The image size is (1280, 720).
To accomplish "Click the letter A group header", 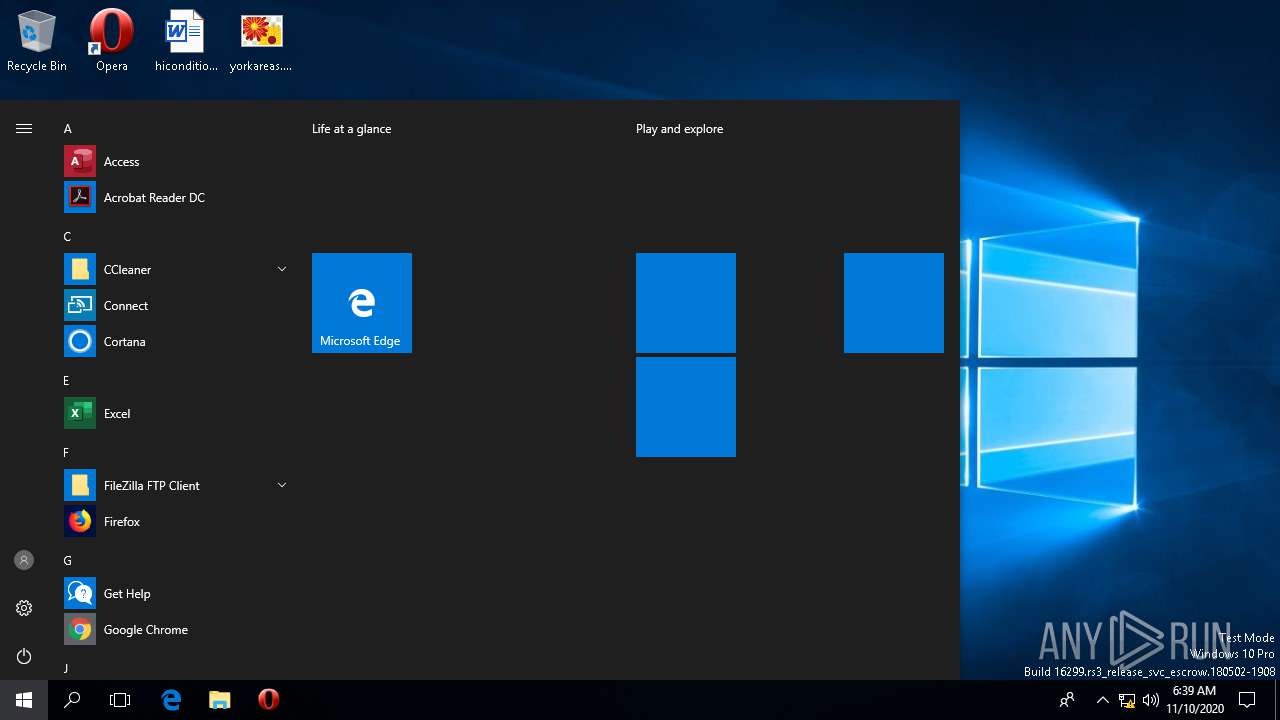I will [x=68, y=129].
